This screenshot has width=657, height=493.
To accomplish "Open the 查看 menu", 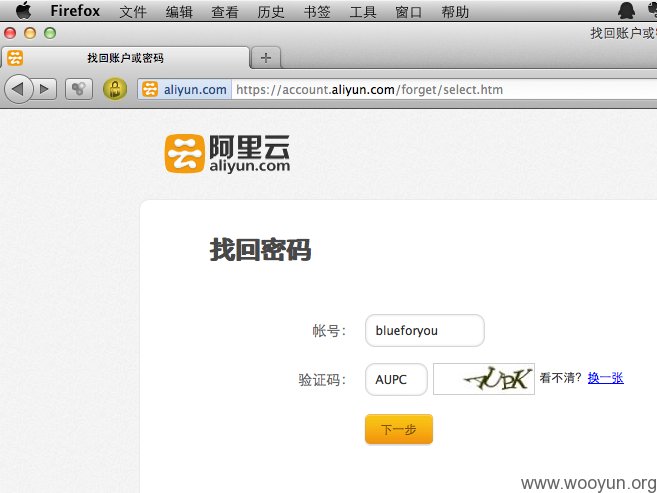I will point(225,12).
